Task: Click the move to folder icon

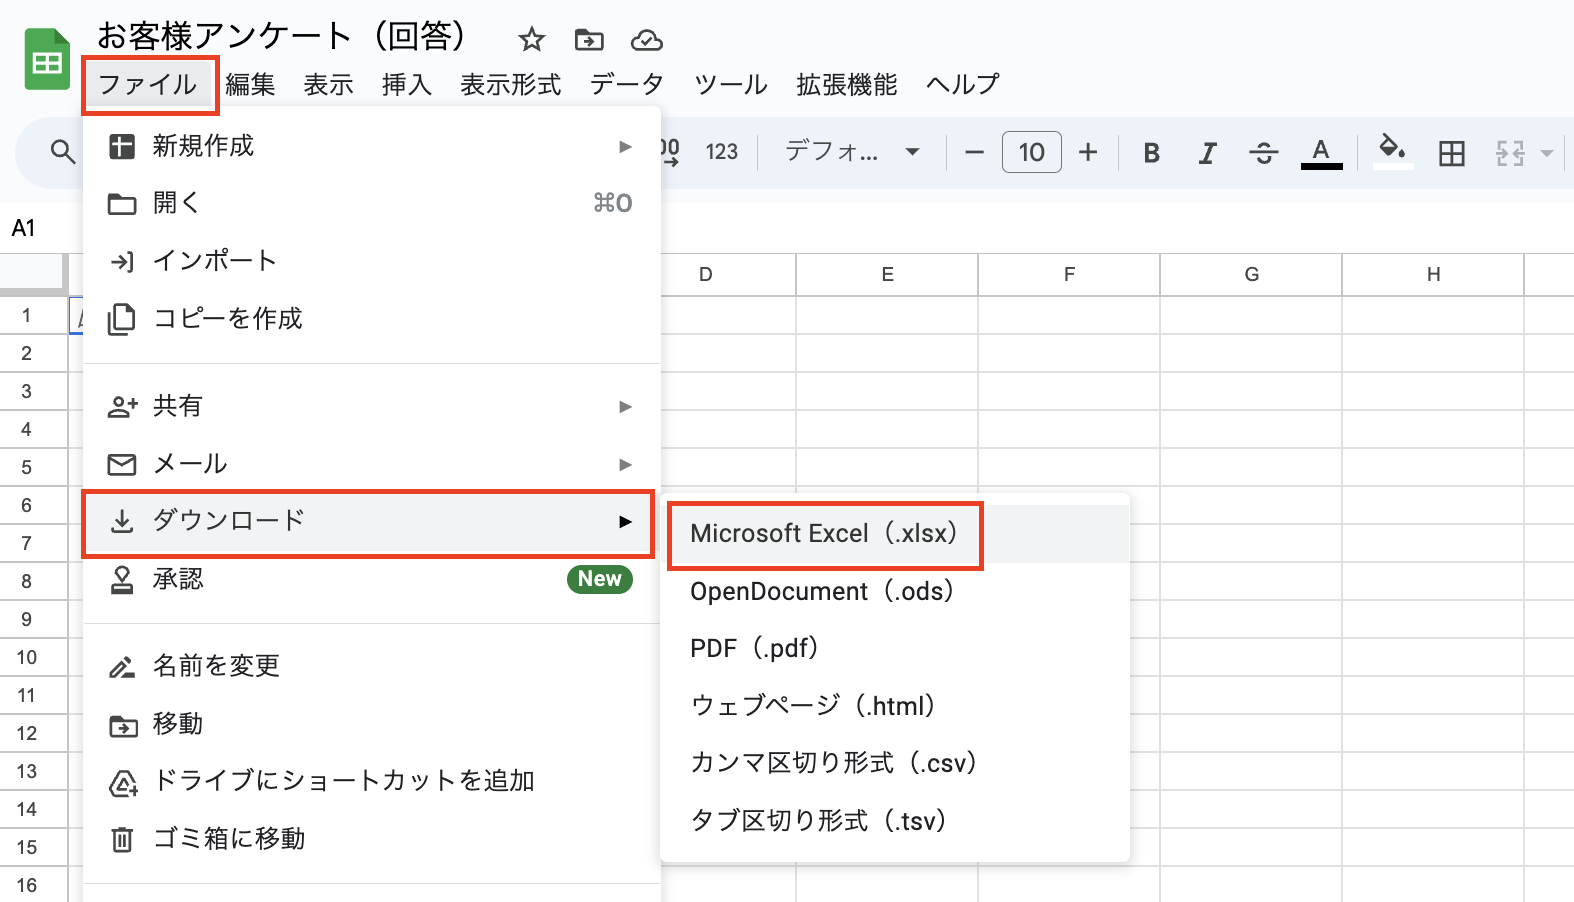Action: [589, 40]
